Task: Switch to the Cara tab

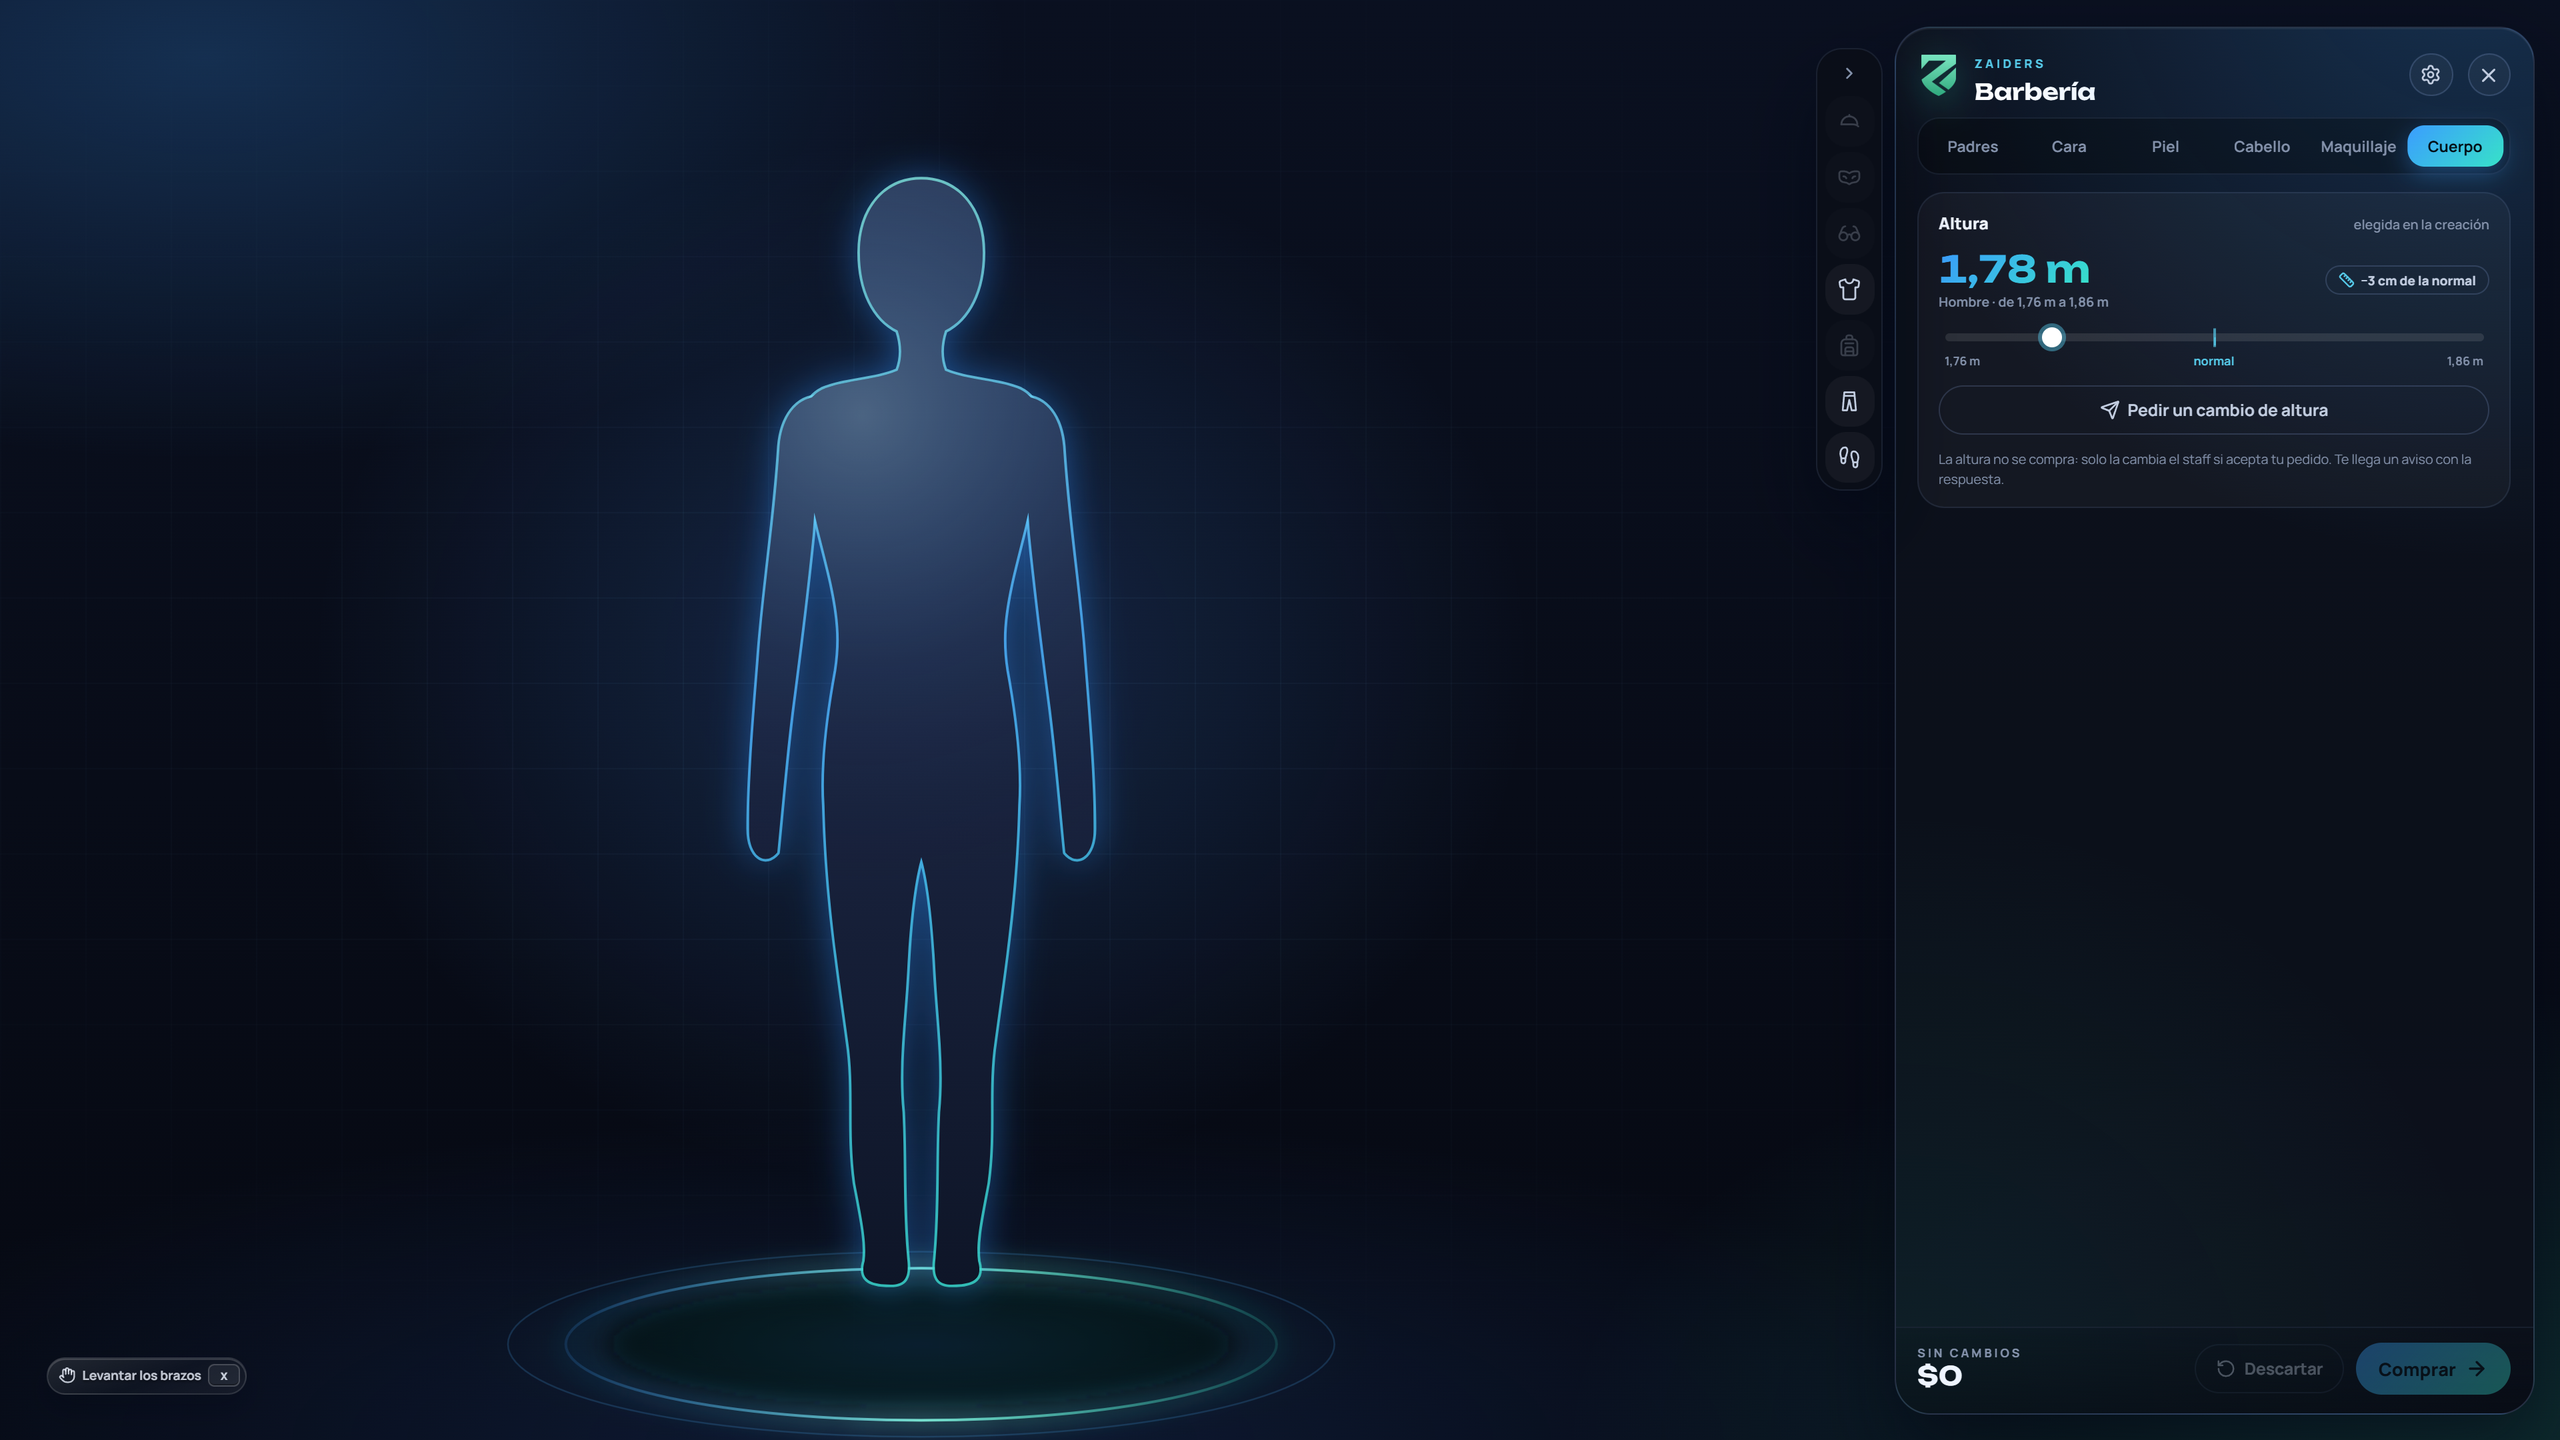Action: click(x=2069, y=147)
